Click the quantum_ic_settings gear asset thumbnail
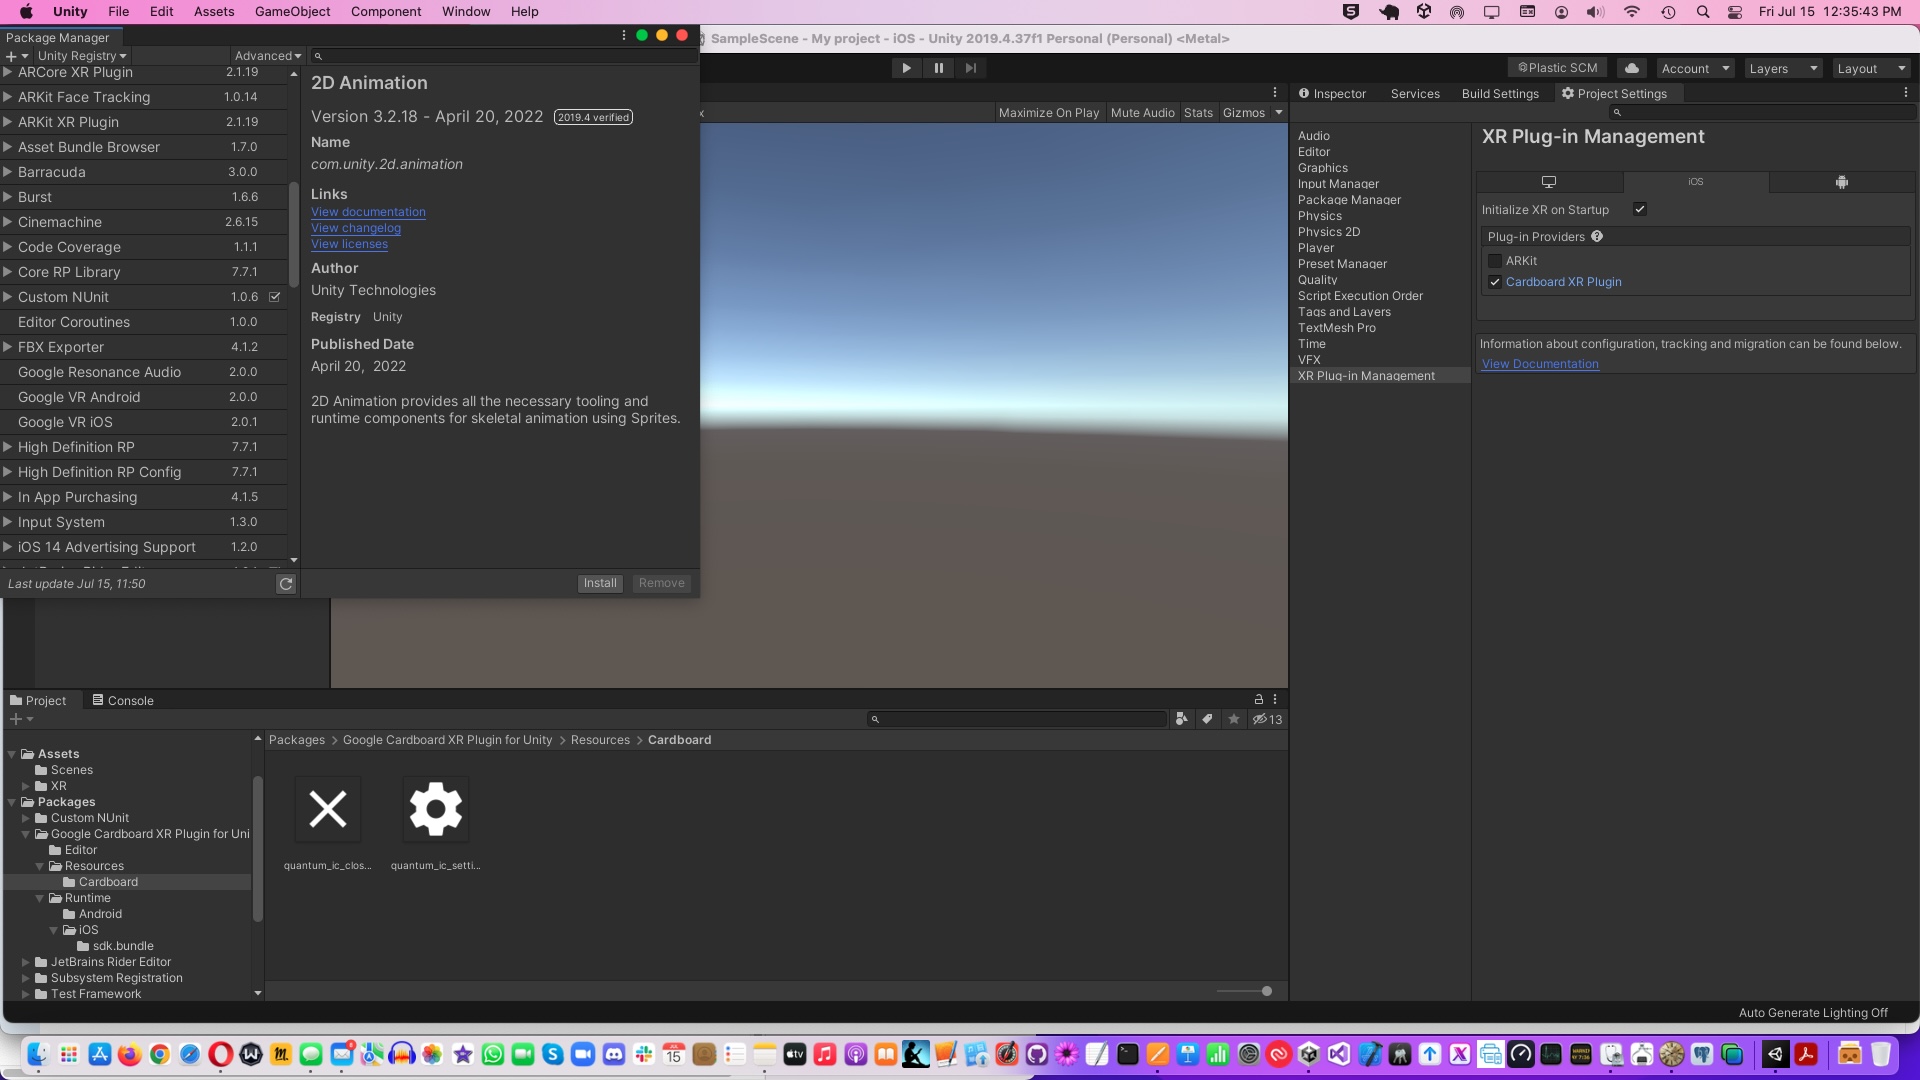The height and width of the screenshot is (1080, 1920). click(435, 809)
